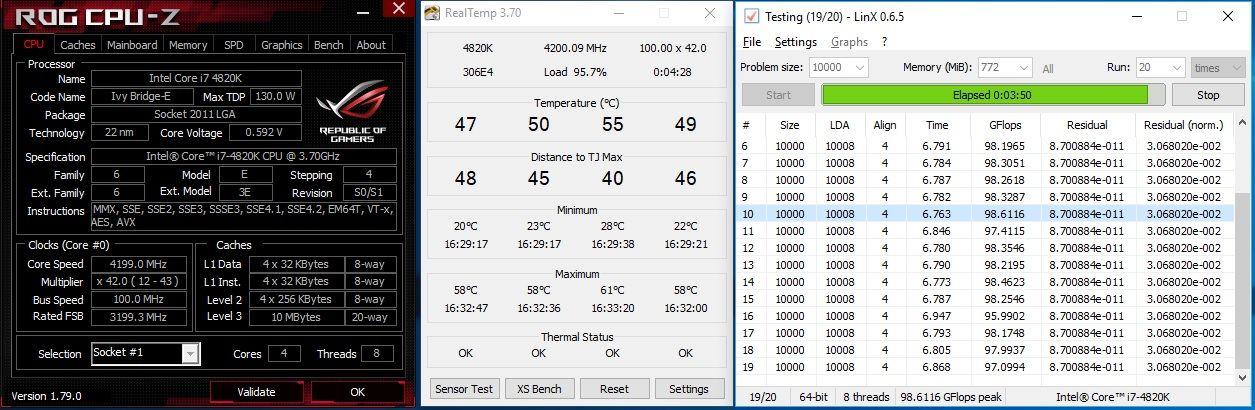Image resolution: width=1255 pixels, height=410 pixels.
Task: Select result row 10 in LinX
Action: (986, 214)
